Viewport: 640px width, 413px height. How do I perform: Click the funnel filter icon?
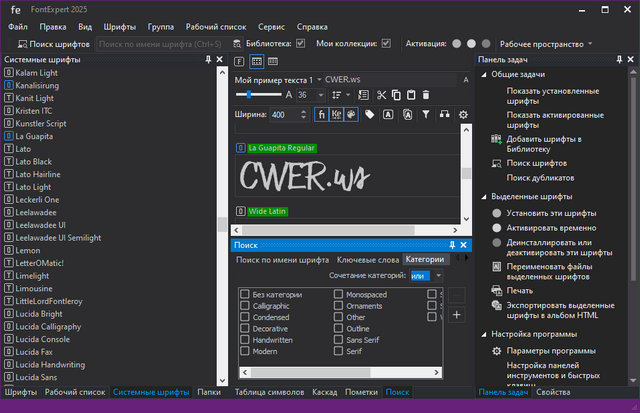point(425,115)
